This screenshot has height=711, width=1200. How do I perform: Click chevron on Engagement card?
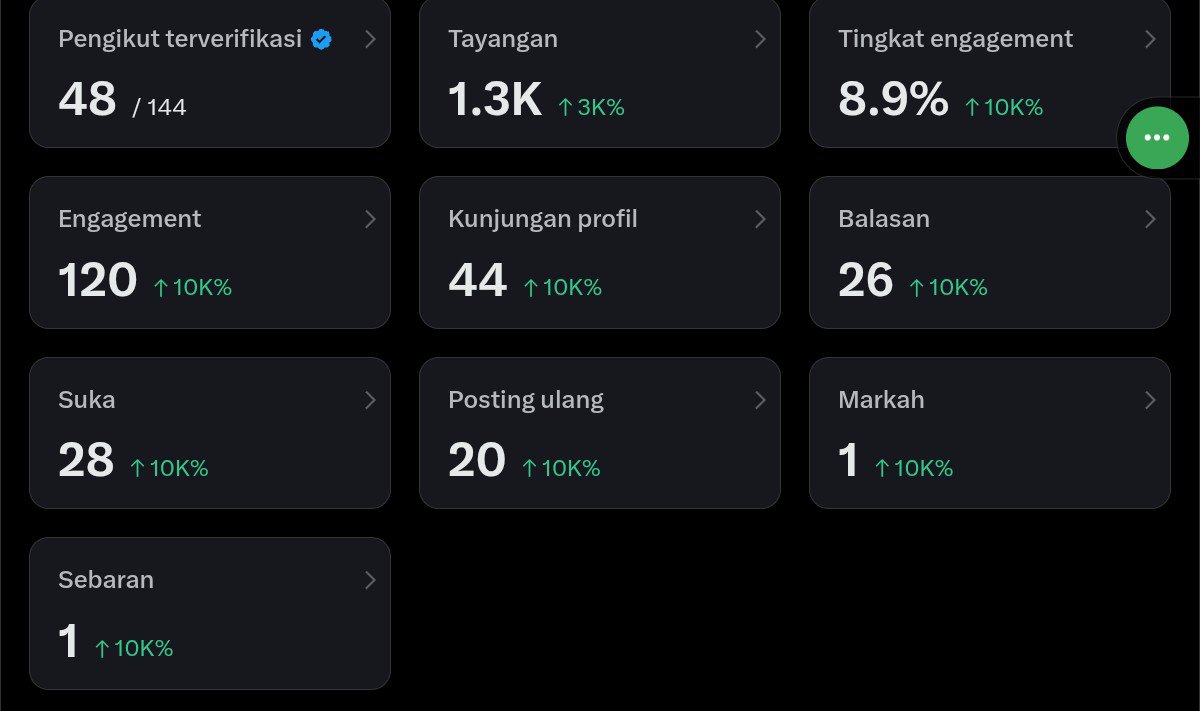pyautogui.click(x=370, y=219)
